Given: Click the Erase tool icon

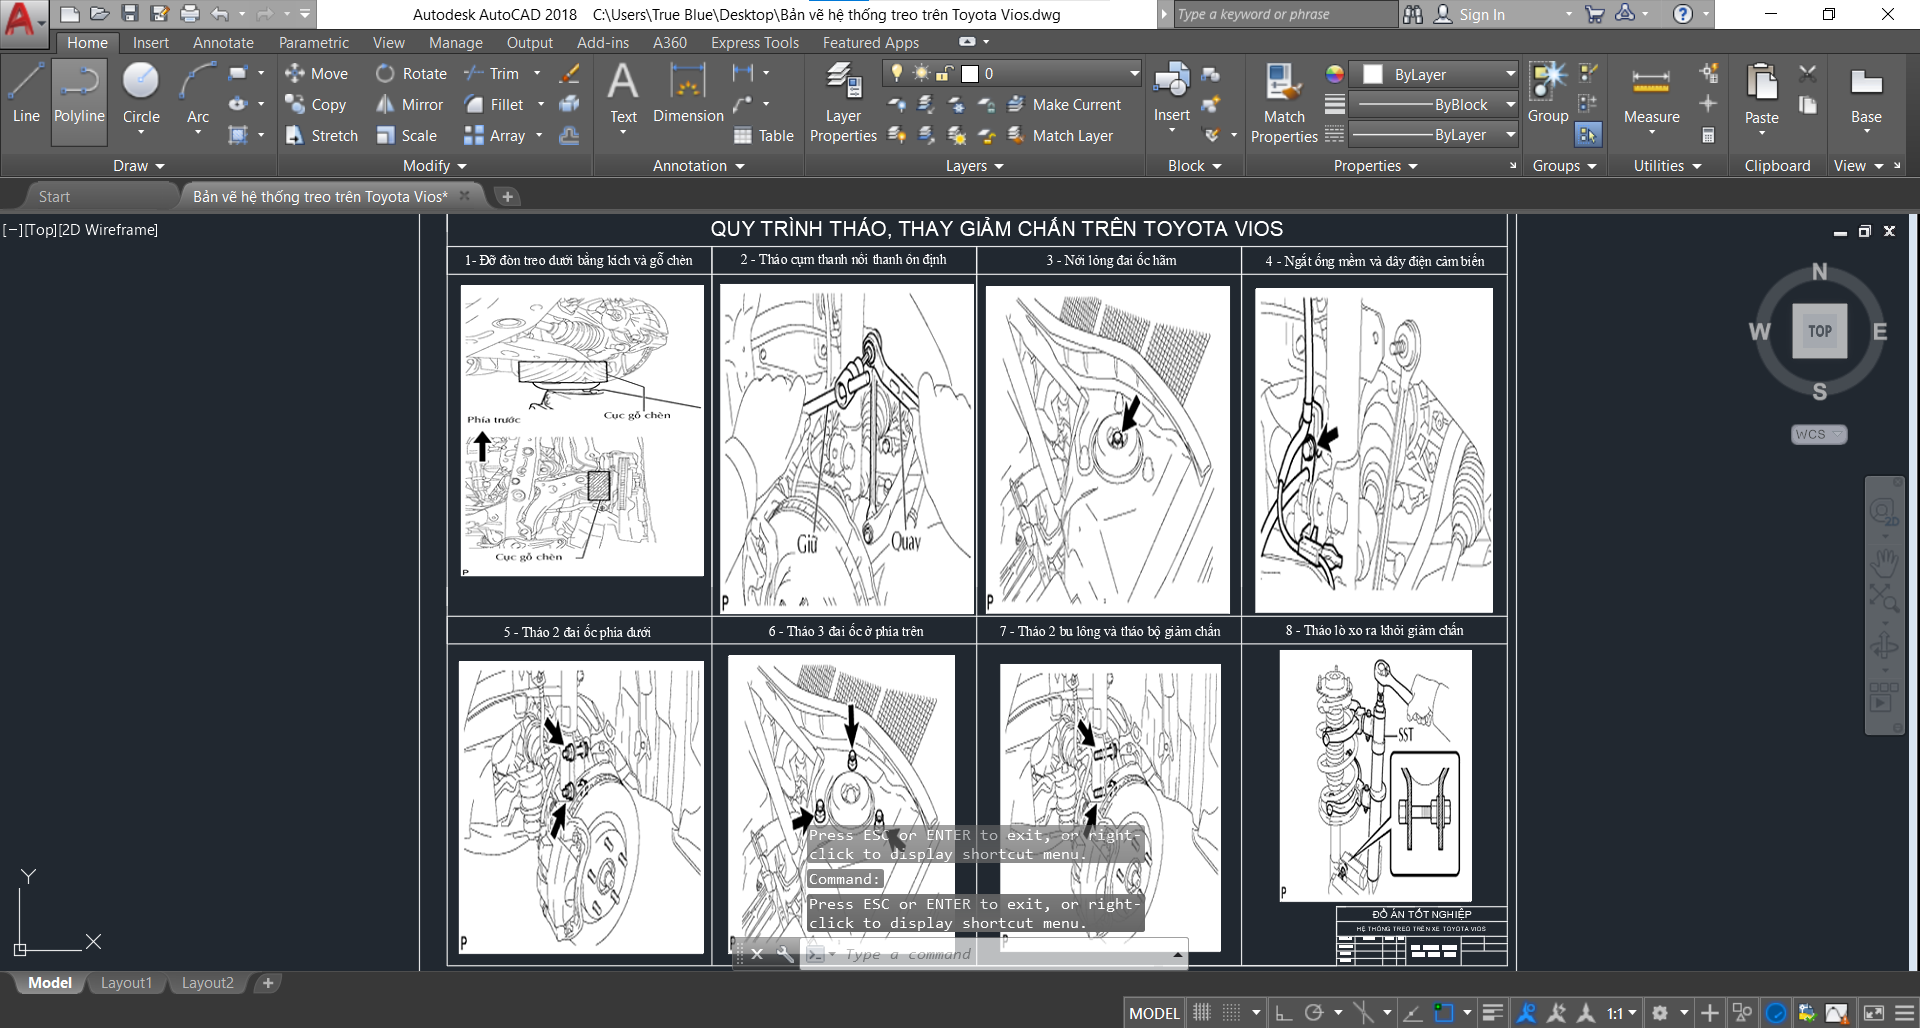Looking at the screenshot, I should point(569,74).
